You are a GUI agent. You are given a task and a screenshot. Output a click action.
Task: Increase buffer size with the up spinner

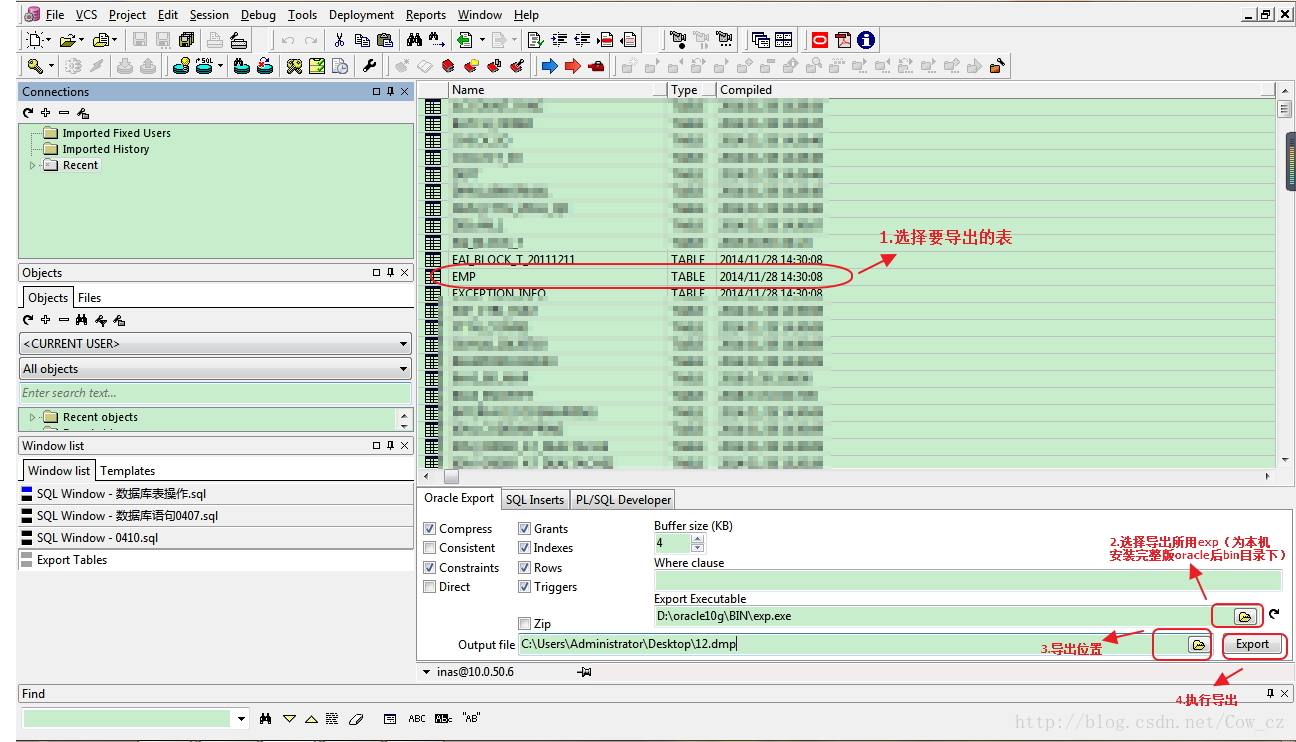[697, 539]
